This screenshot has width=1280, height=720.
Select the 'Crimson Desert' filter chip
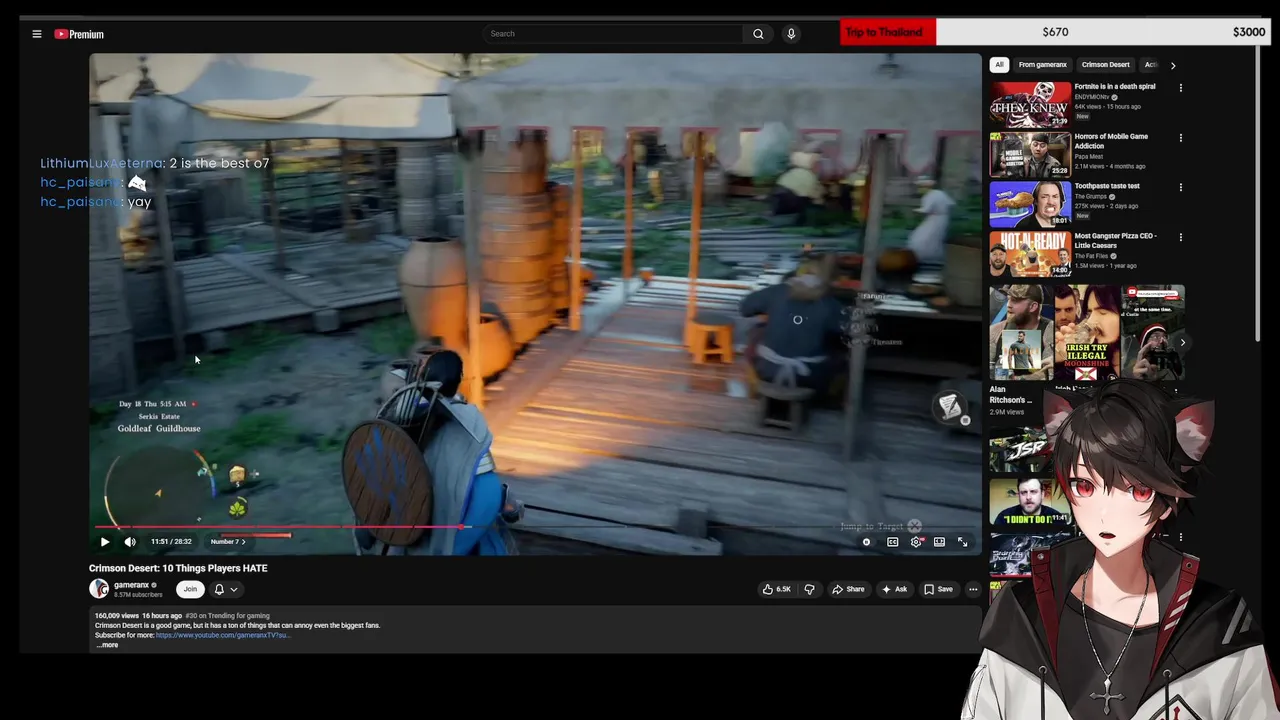1105,65
